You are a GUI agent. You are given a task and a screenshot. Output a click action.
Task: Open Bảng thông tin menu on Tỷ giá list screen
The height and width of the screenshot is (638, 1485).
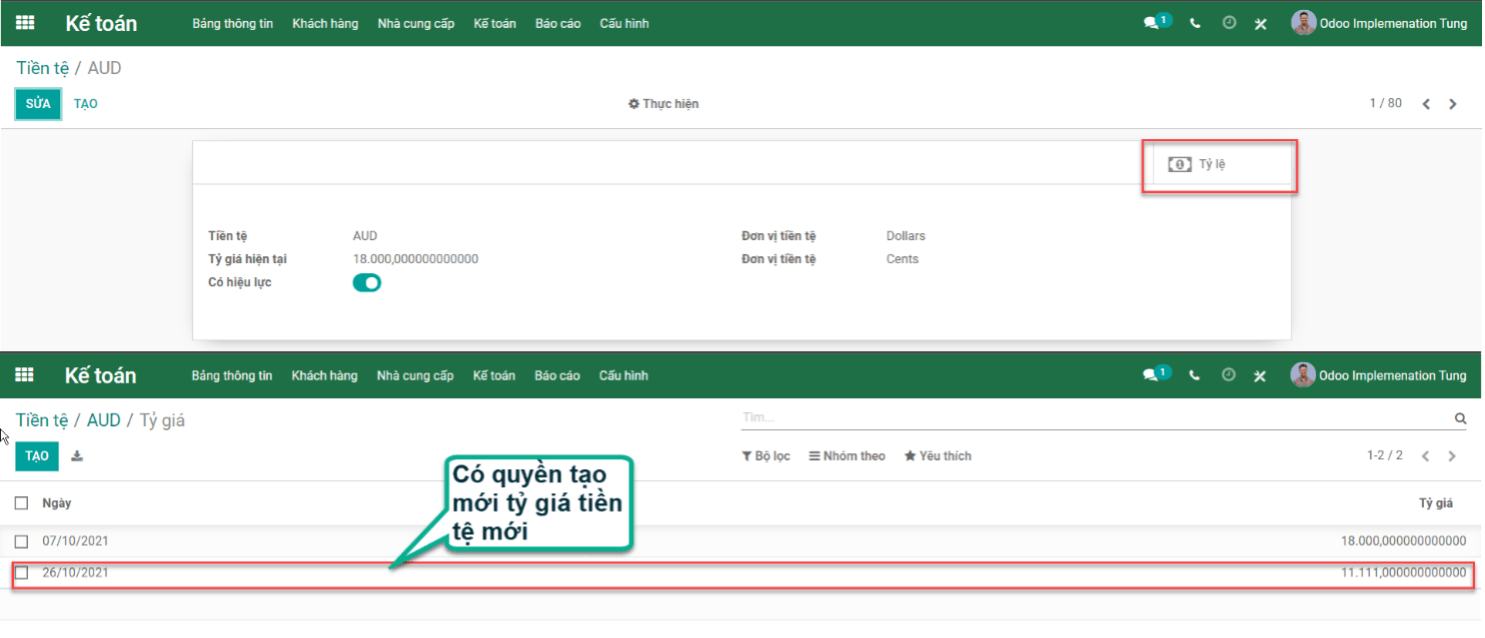(x=231, y=375)
